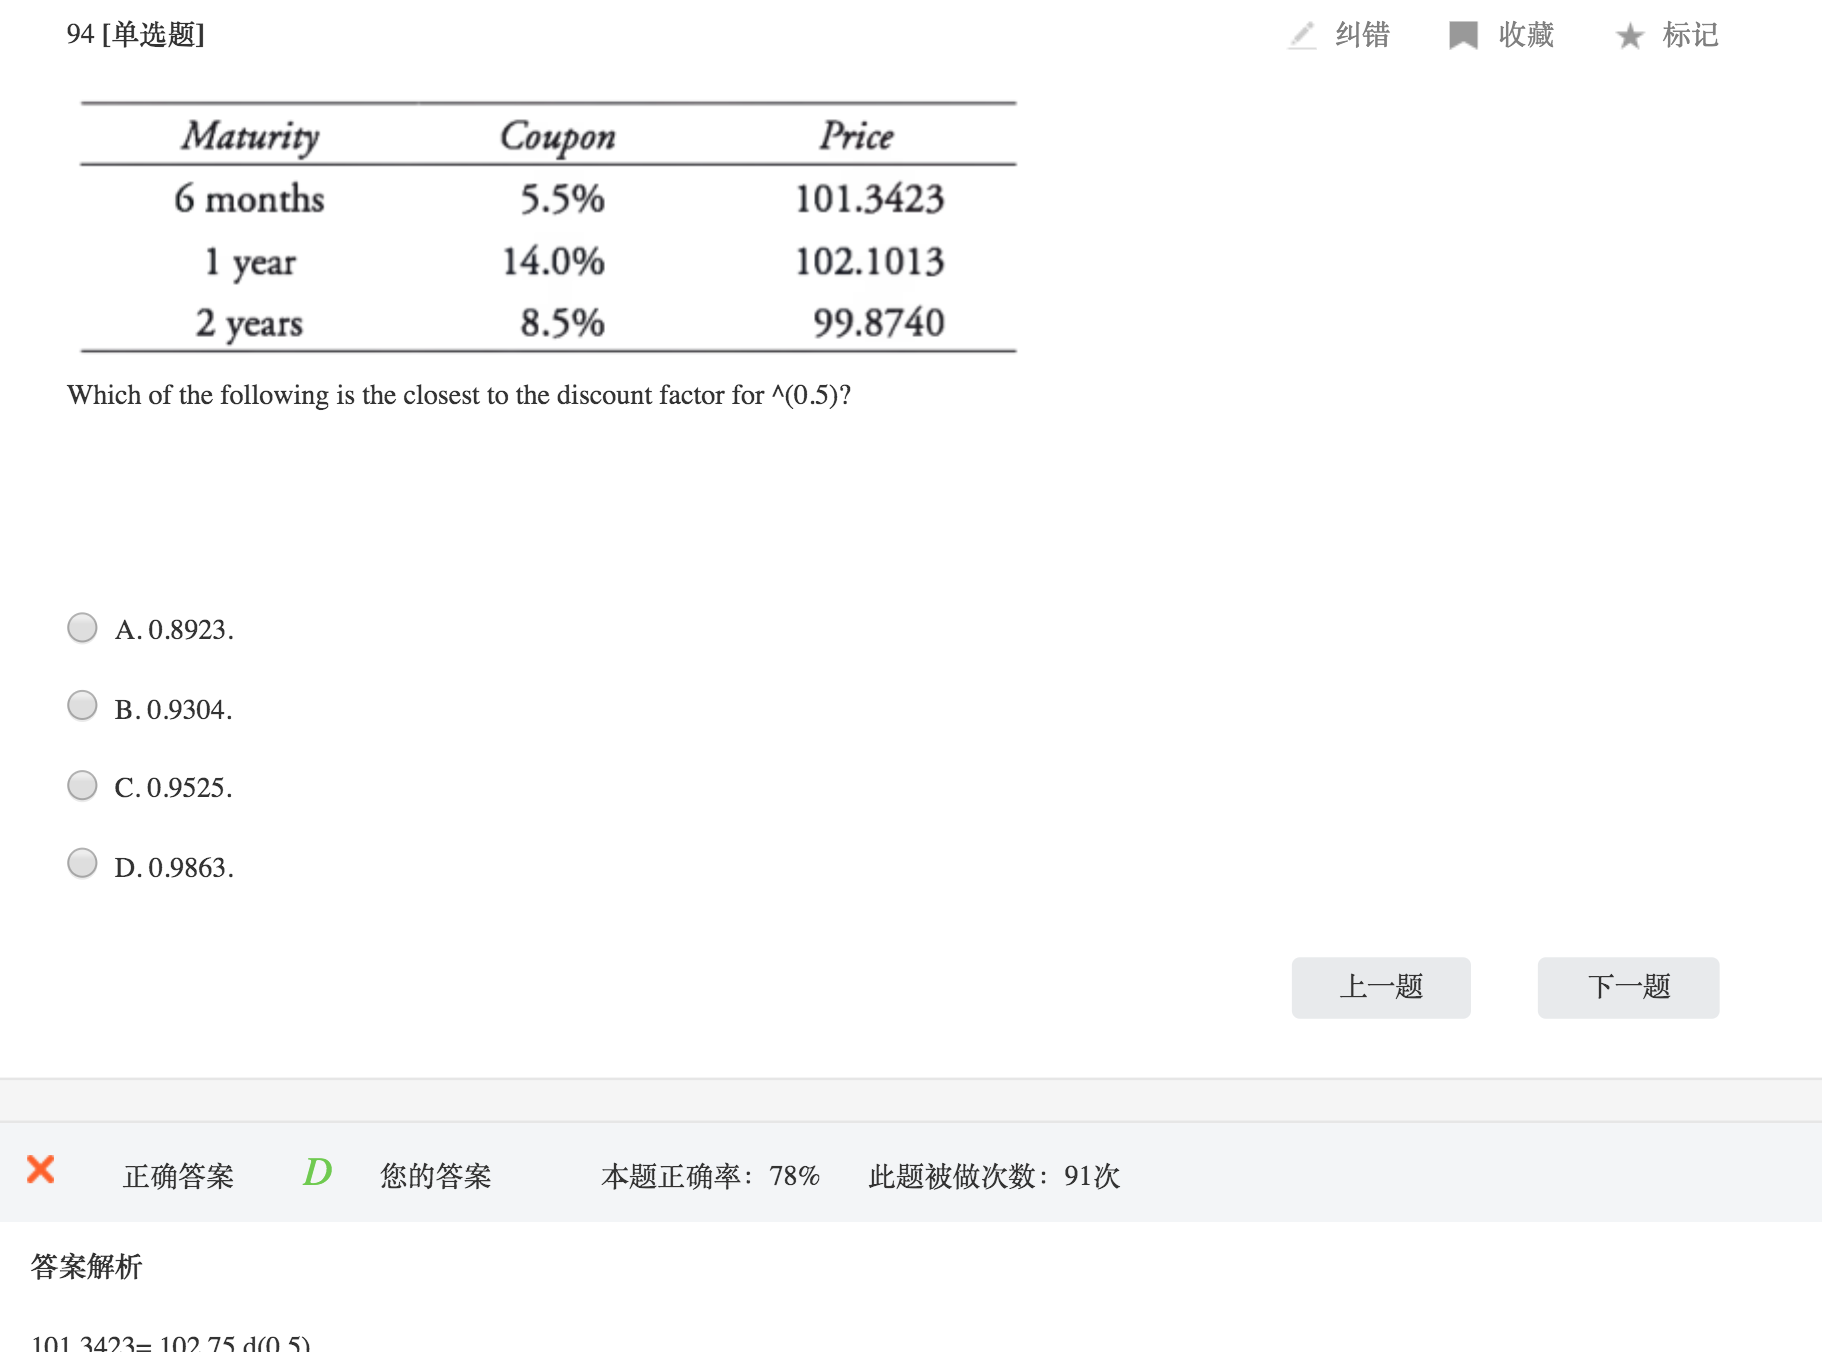The image size is (1822, 1352).
Task: Click the pencil icon beside 纠错
Action: click(1301, 35)
